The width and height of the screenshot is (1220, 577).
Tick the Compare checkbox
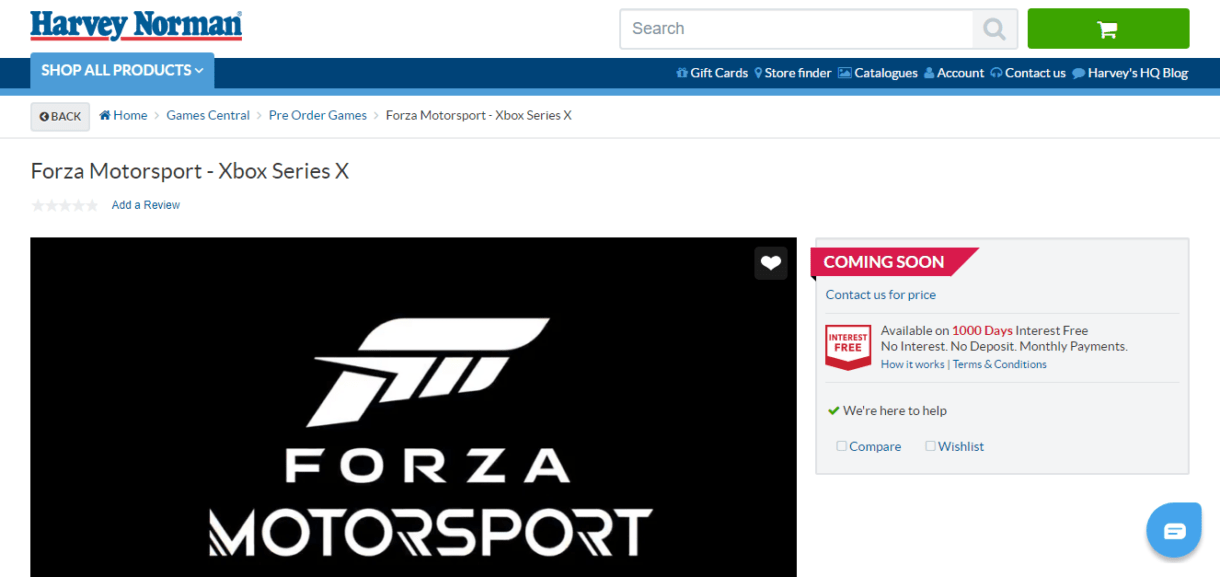tap(841, 446)
